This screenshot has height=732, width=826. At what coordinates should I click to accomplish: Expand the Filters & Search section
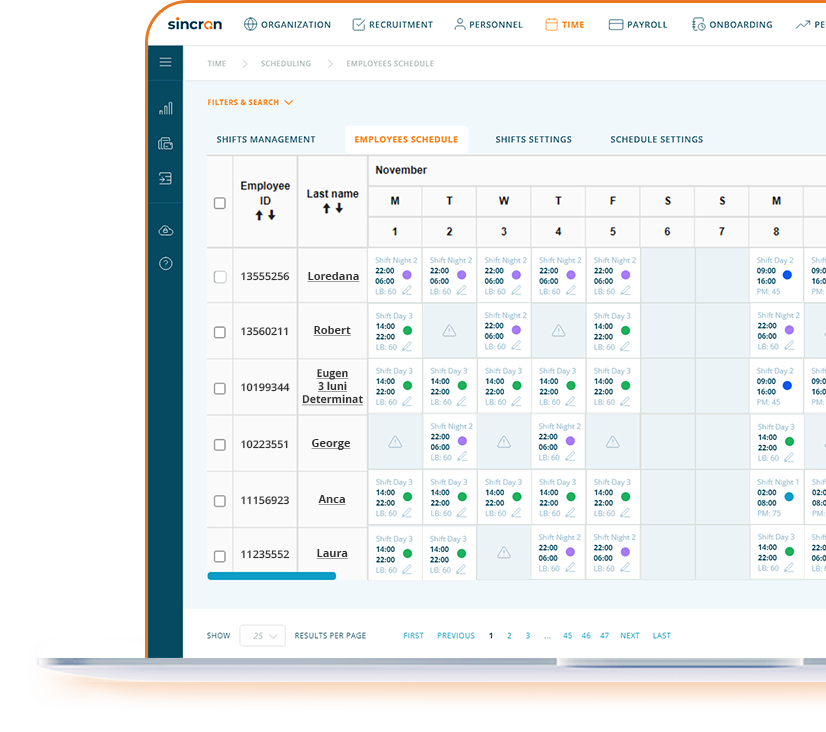[250, 102]
